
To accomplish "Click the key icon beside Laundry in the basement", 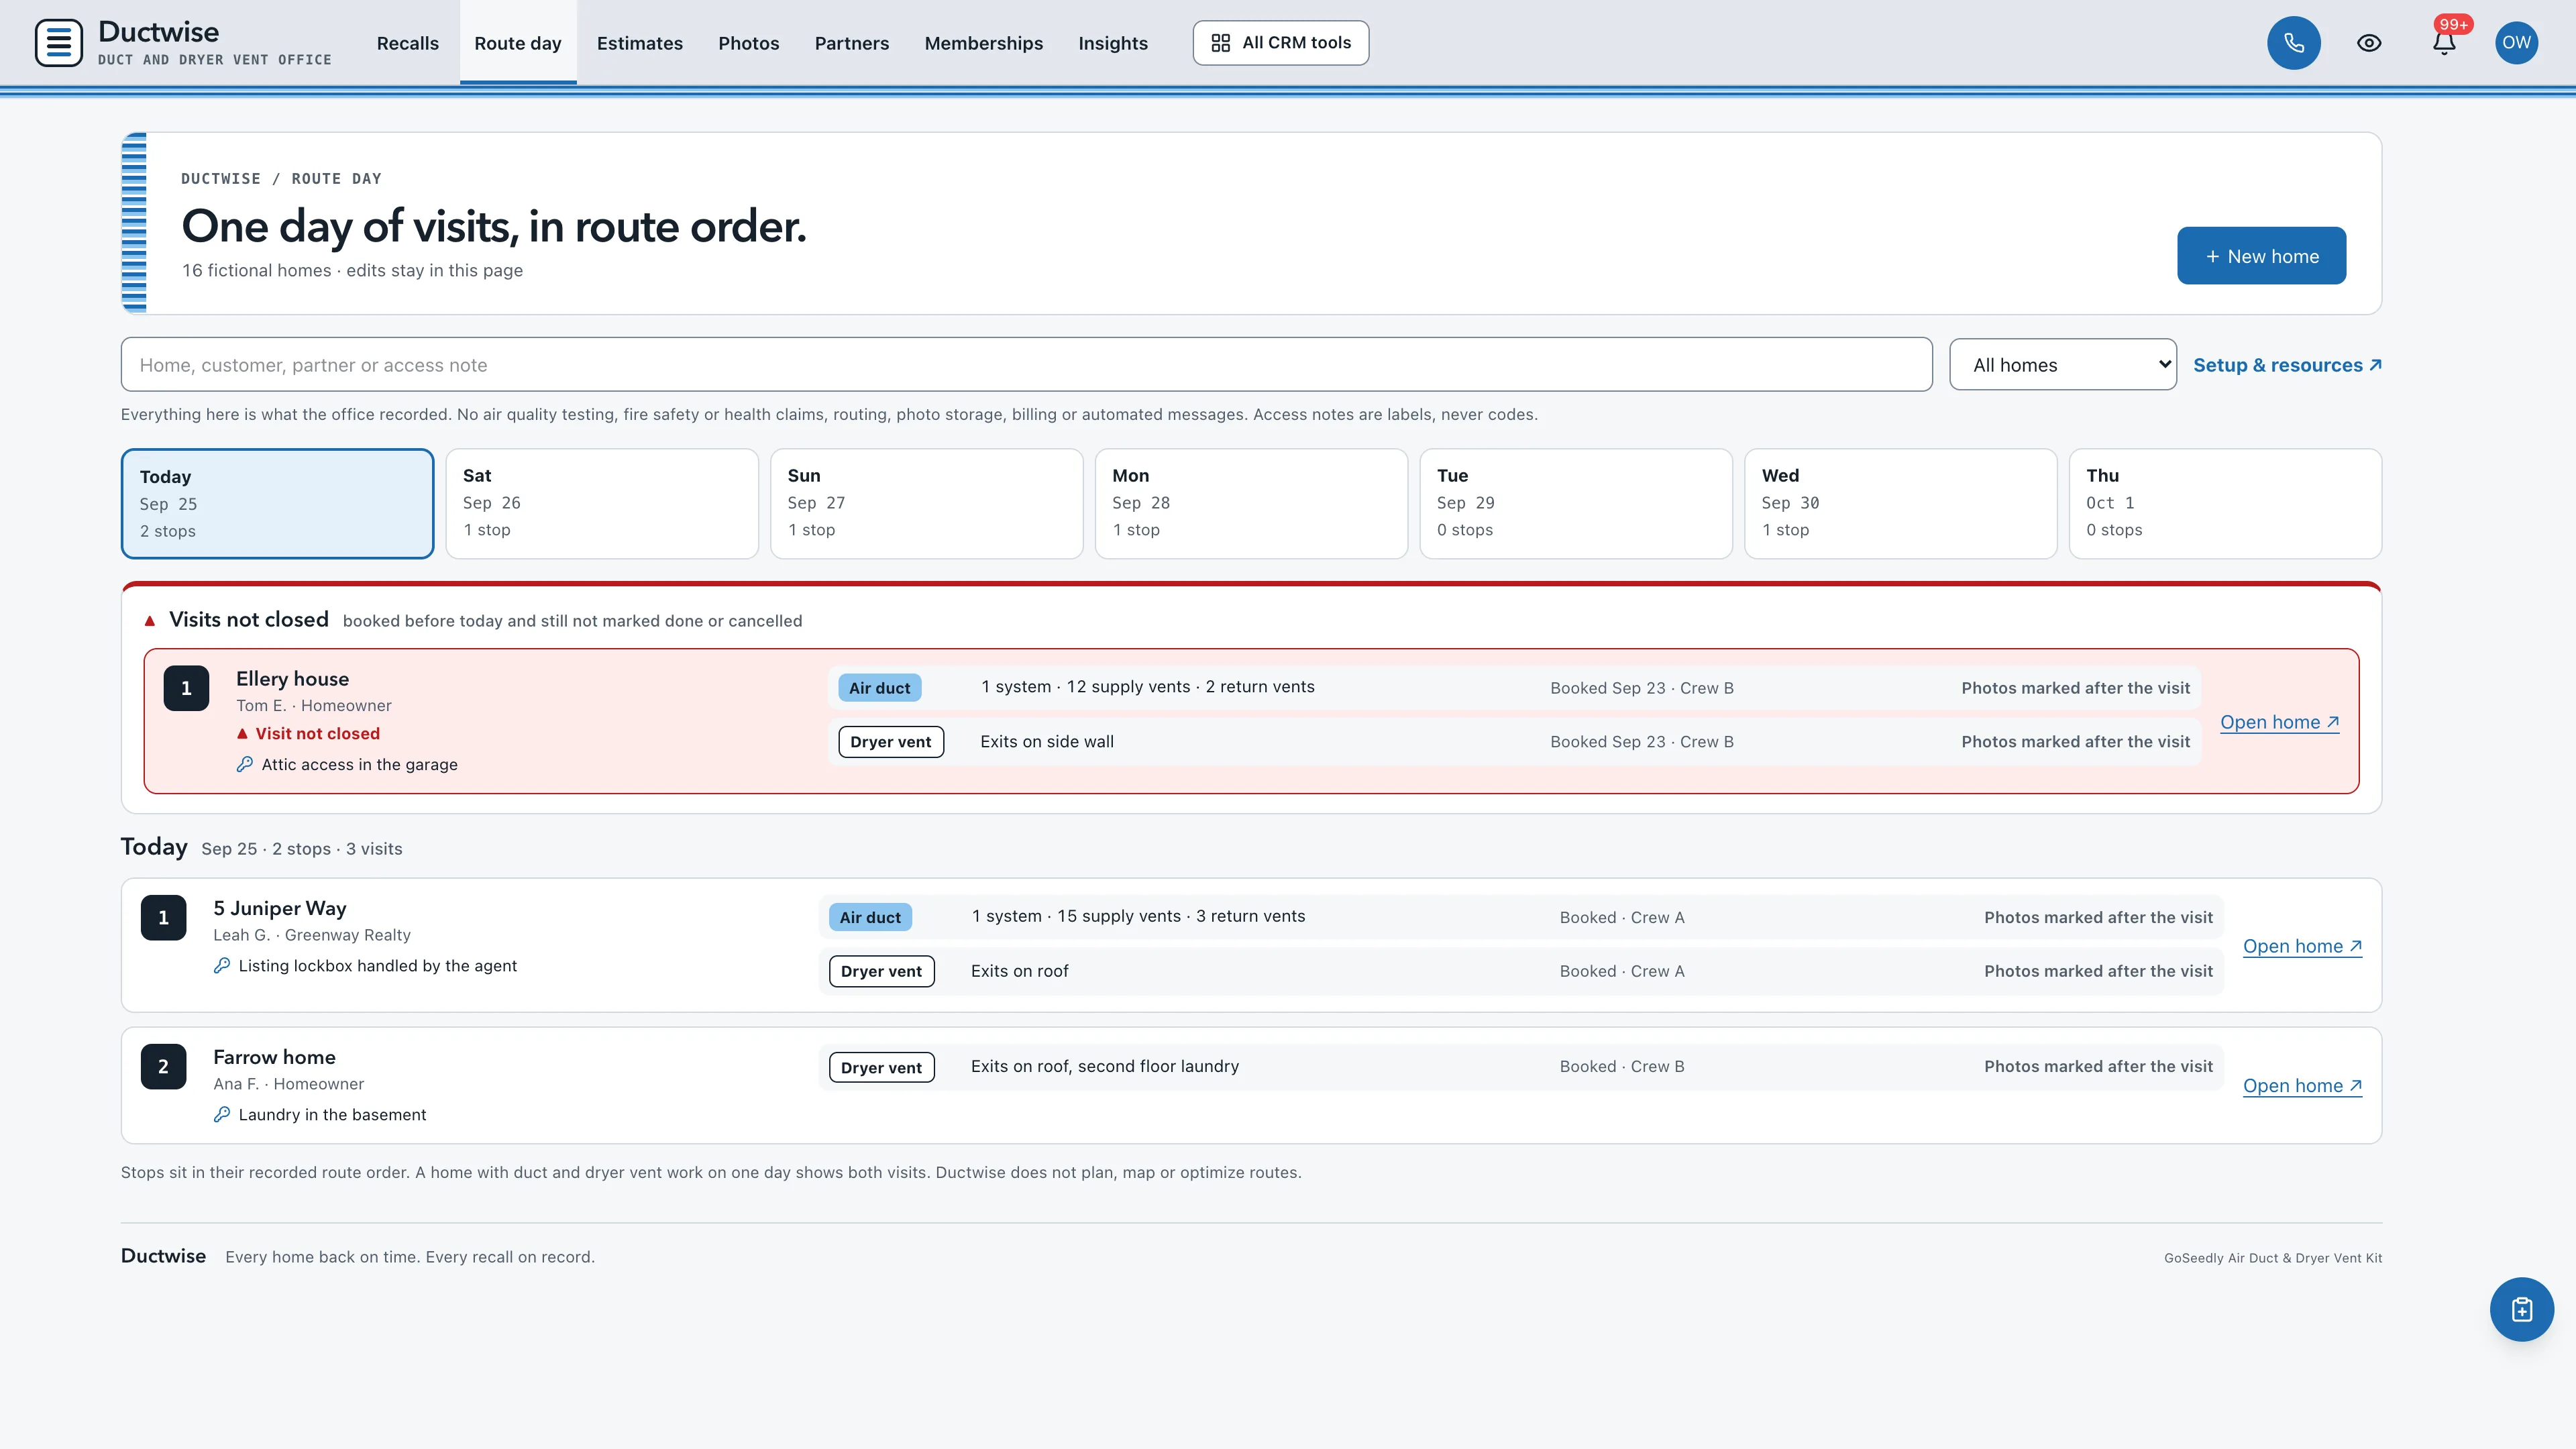I will tap(222, 1114).
